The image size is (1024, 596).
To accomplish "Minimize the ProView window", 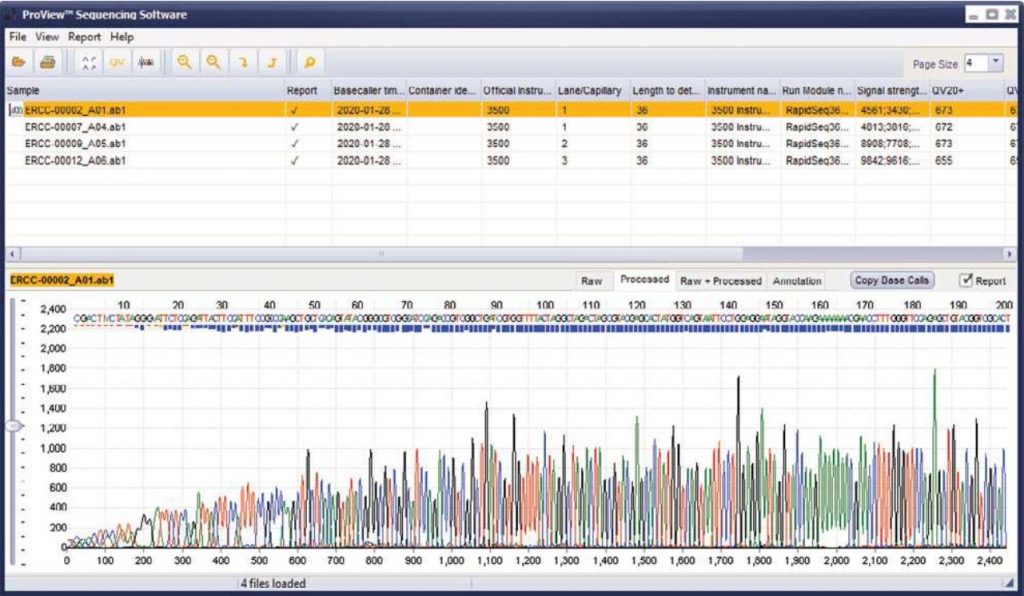I will [974, 15].
